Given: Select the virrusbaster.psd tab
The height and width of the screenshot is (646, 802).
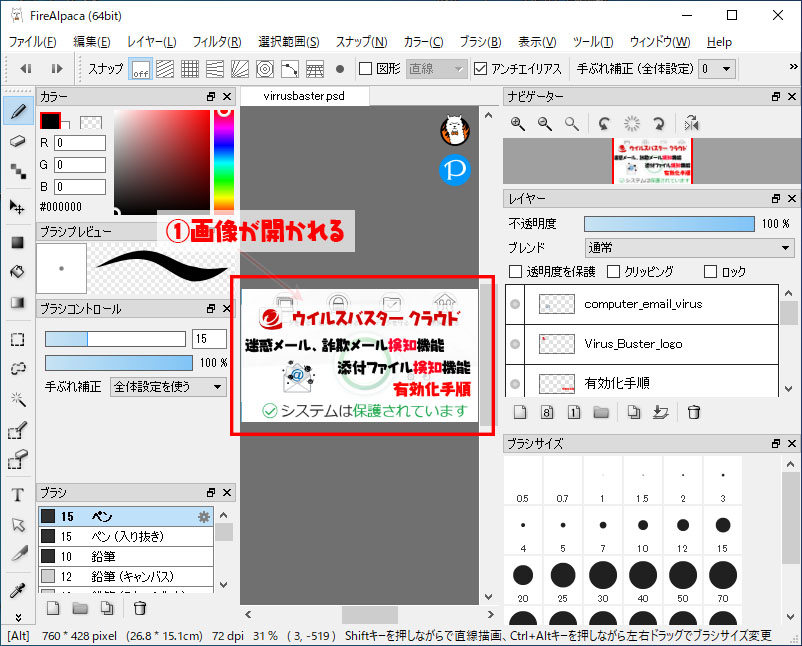Looking at the screenshot, I should click(x=304, y=96).
